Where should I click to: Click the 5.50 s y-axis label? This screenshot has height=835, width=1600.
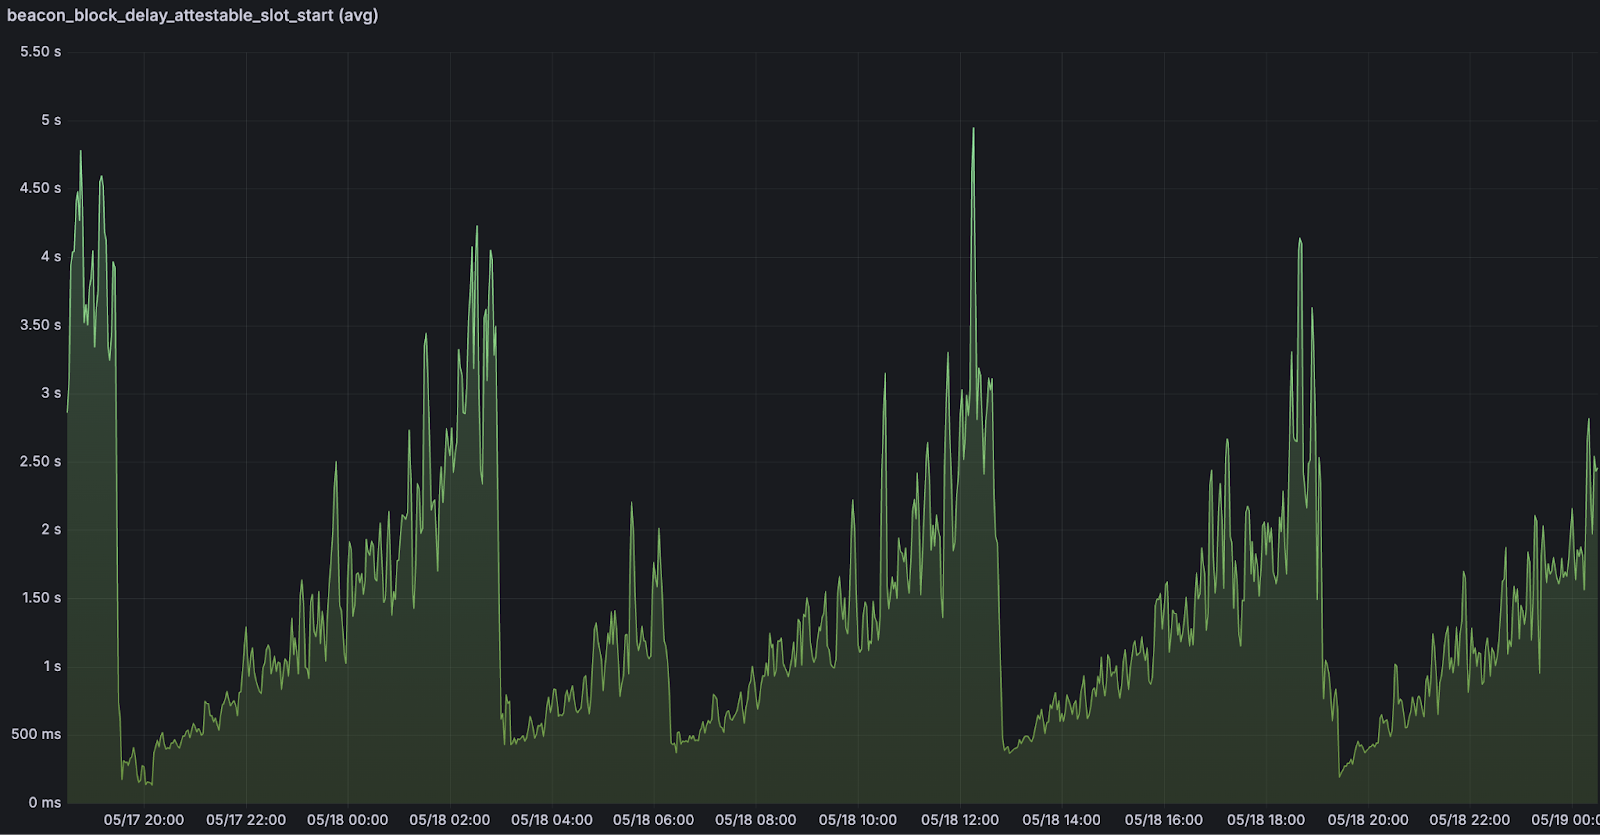coord(40,52)
